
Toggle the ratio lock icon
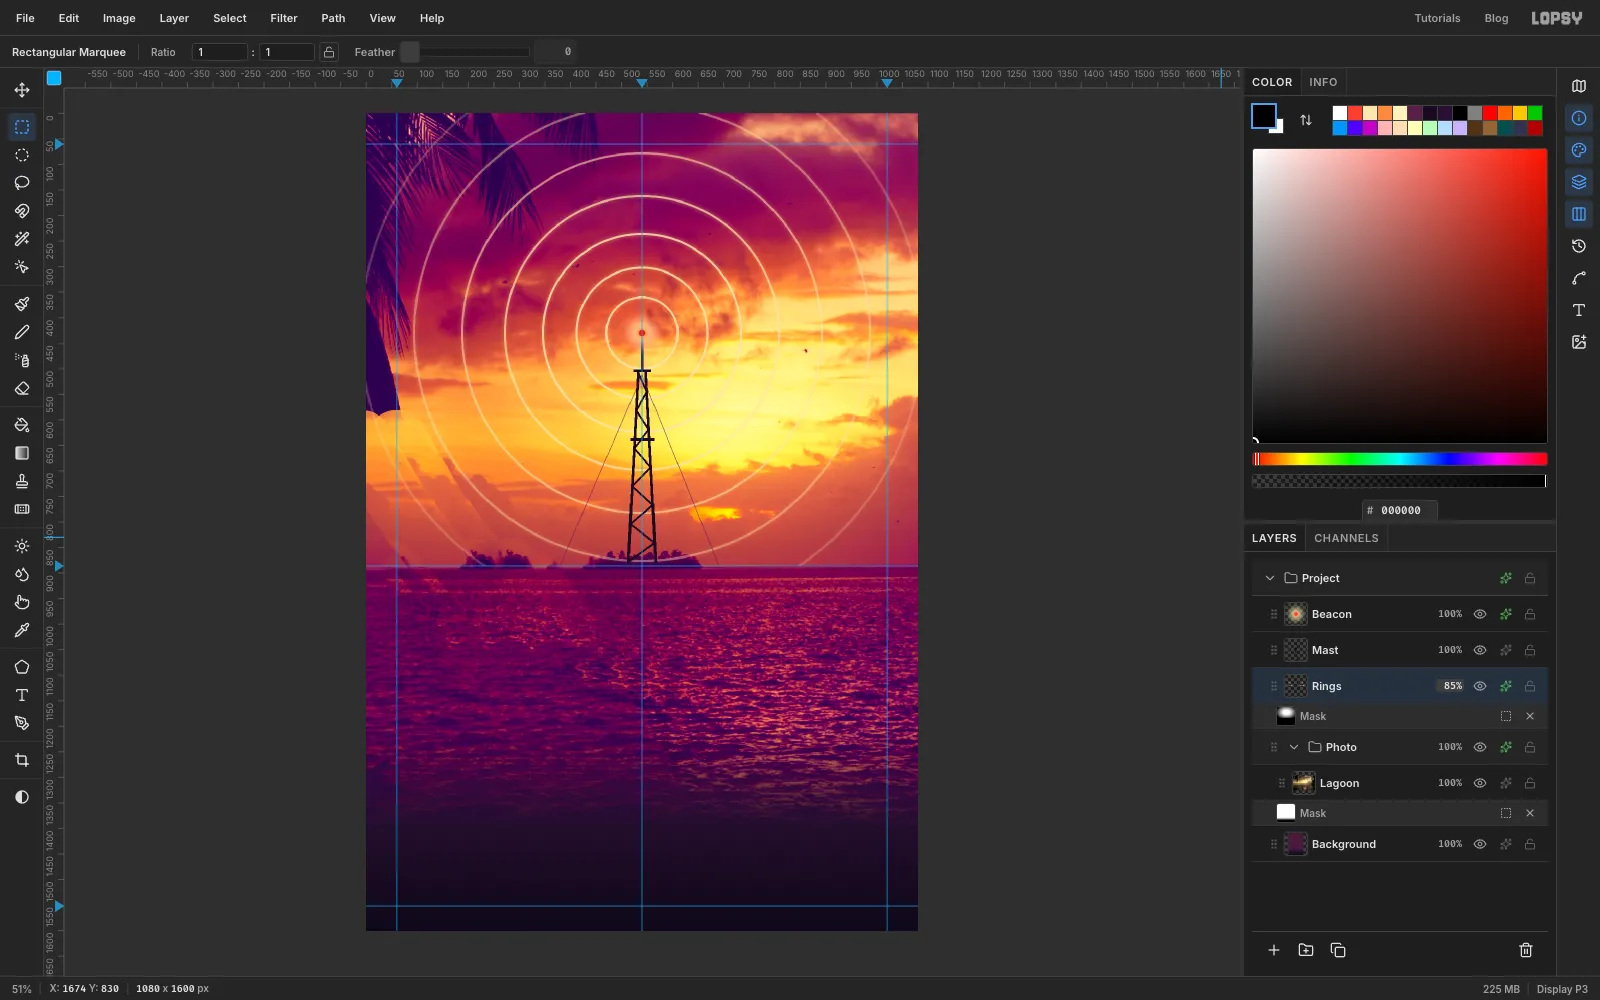tap(329, 52)
